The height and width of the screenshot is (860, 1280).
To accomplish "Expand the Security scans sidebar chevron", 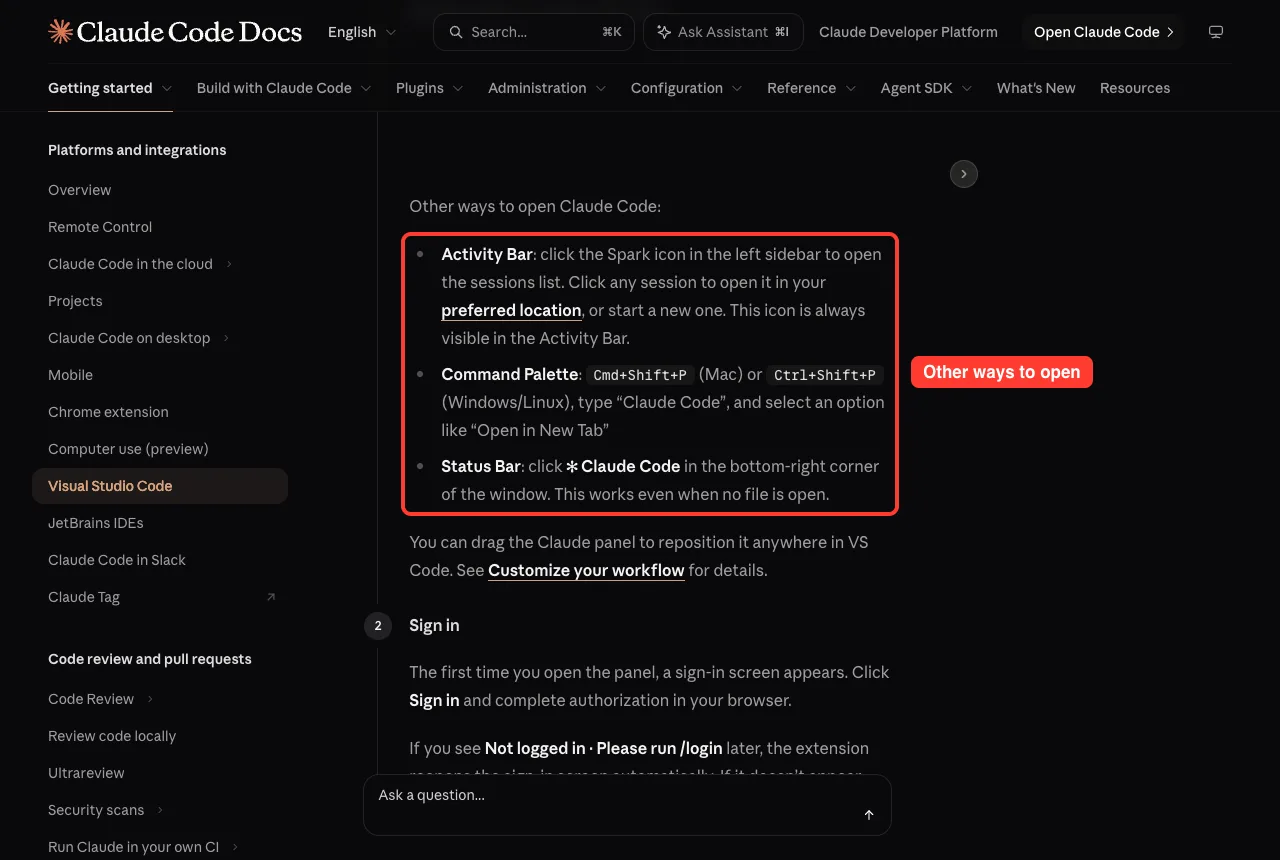I will click(x=160, y=810).
